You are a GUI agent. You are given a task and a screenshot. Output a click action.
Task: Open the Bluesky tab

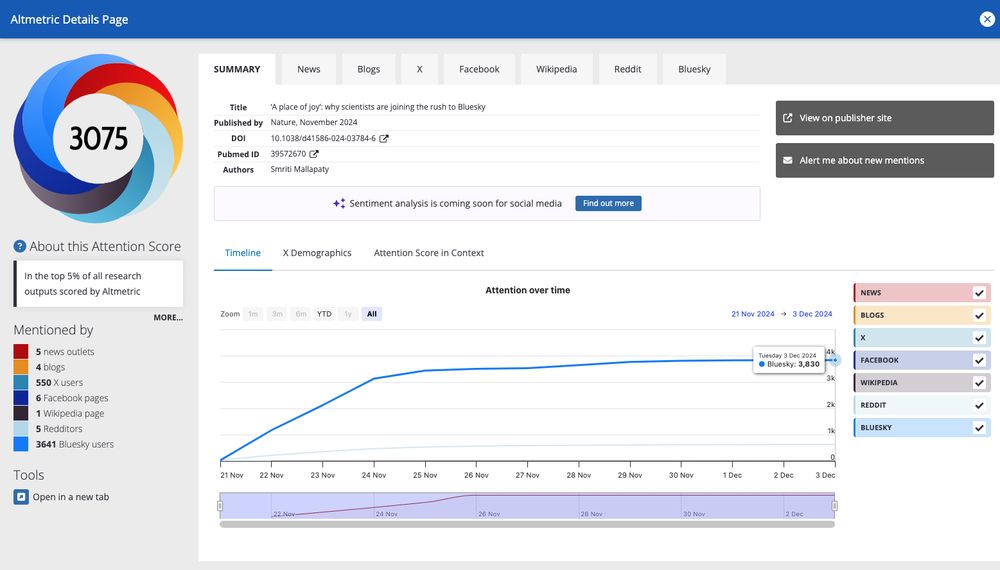pyautogui.click(x=695, y=69)
